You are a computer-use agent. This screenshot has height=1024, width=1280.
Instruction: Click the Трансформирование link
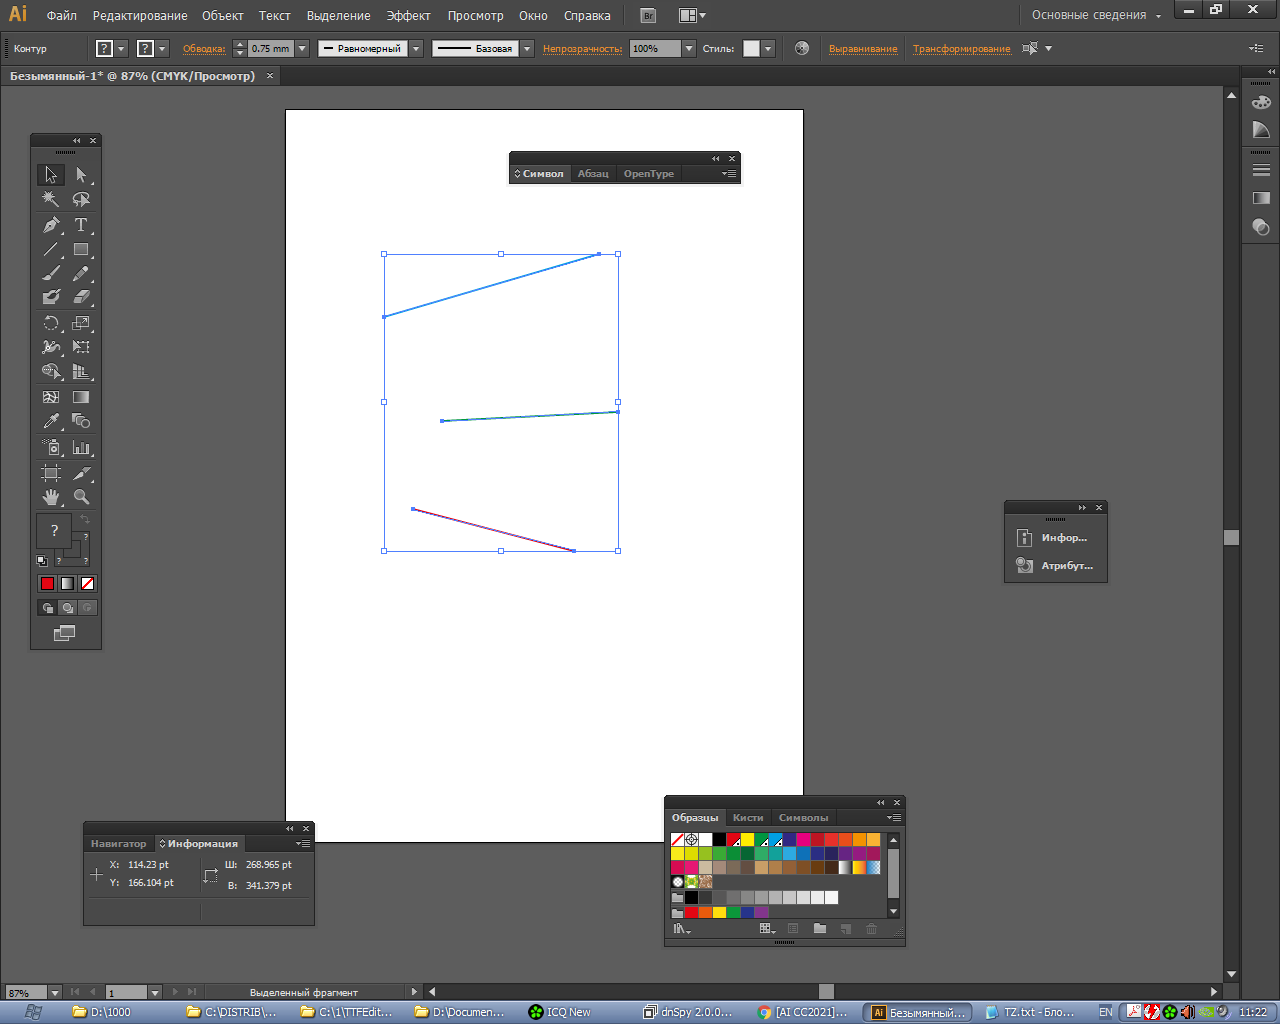pyautogui.click(x=960, y=48)
